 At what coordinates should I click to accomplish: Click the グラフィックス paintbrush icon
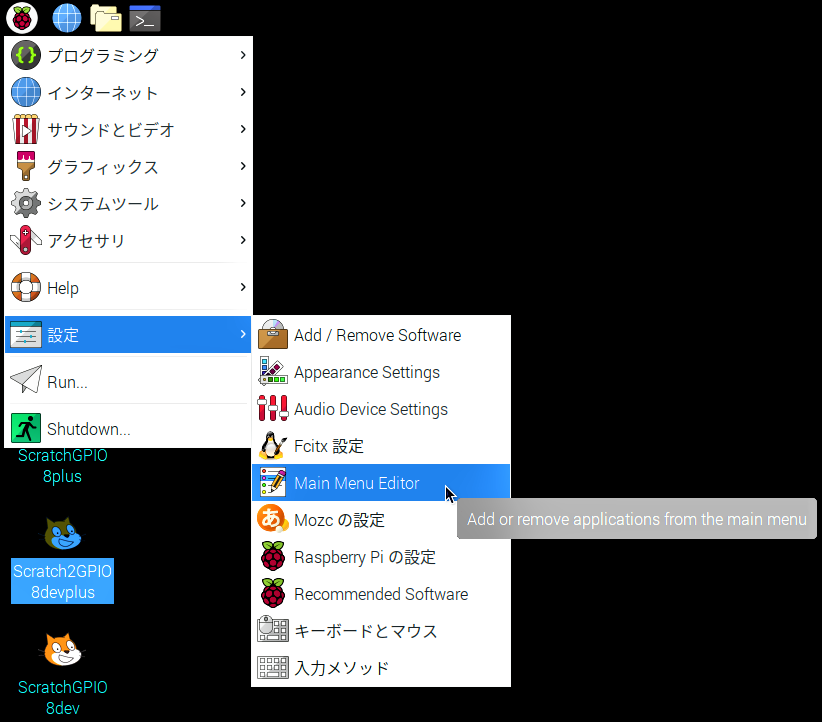26,166
